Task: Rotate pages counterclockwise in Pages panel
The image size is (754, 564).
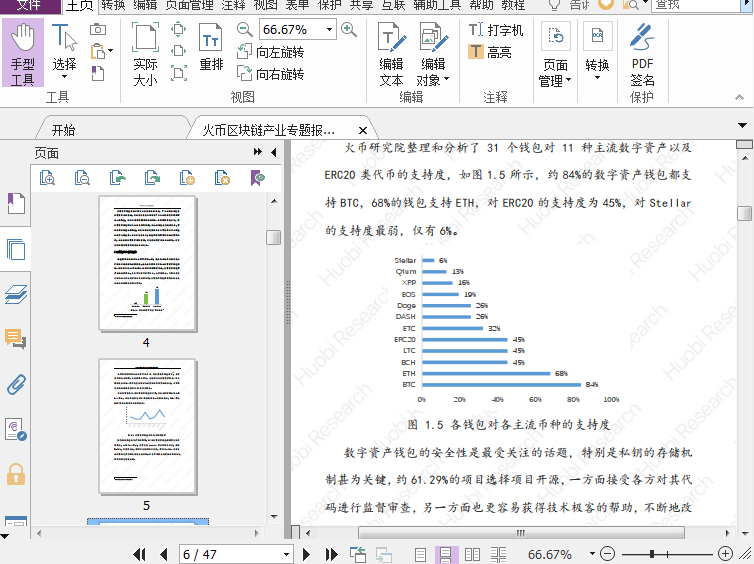Action: 117,178
